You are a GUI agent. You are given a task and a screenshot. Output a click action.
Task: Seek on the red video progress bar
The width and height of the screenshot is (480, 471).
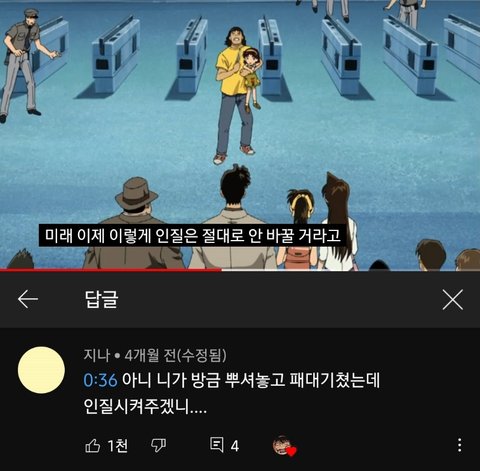(x=240, y=270)
